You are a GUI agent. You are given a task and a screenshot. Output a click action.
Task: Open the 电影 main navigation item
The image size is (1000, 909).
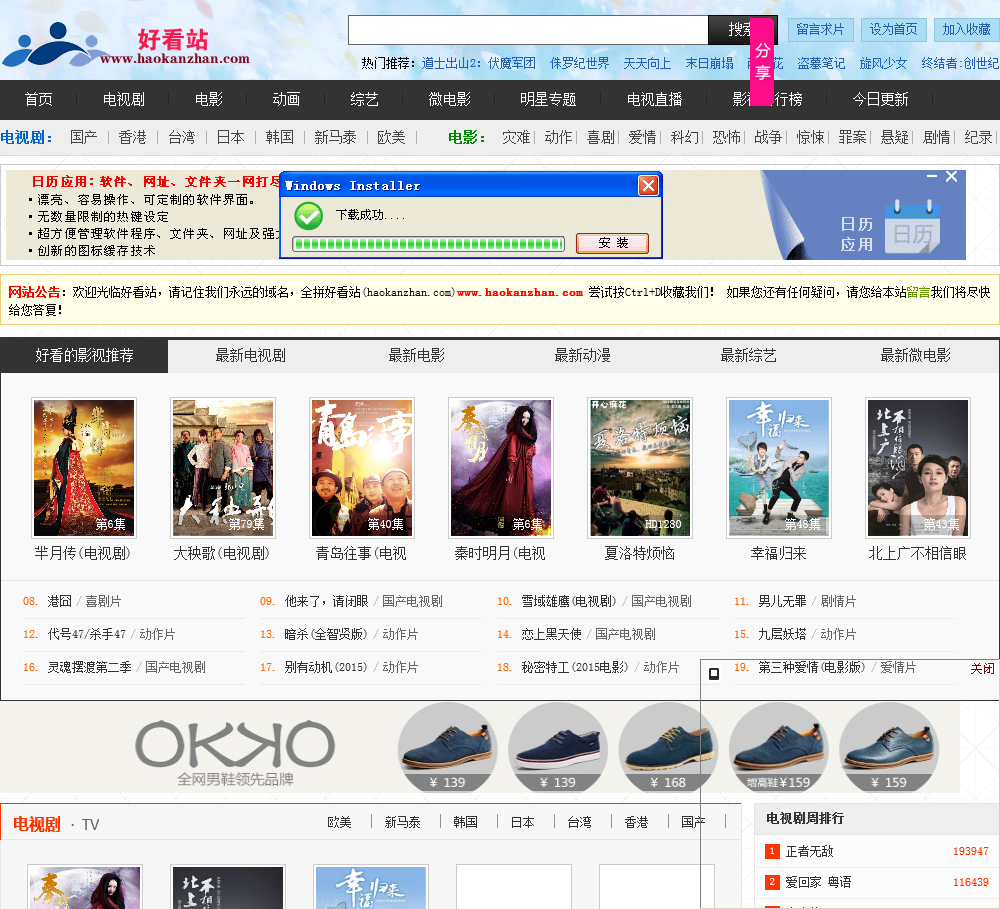point(209,100)
